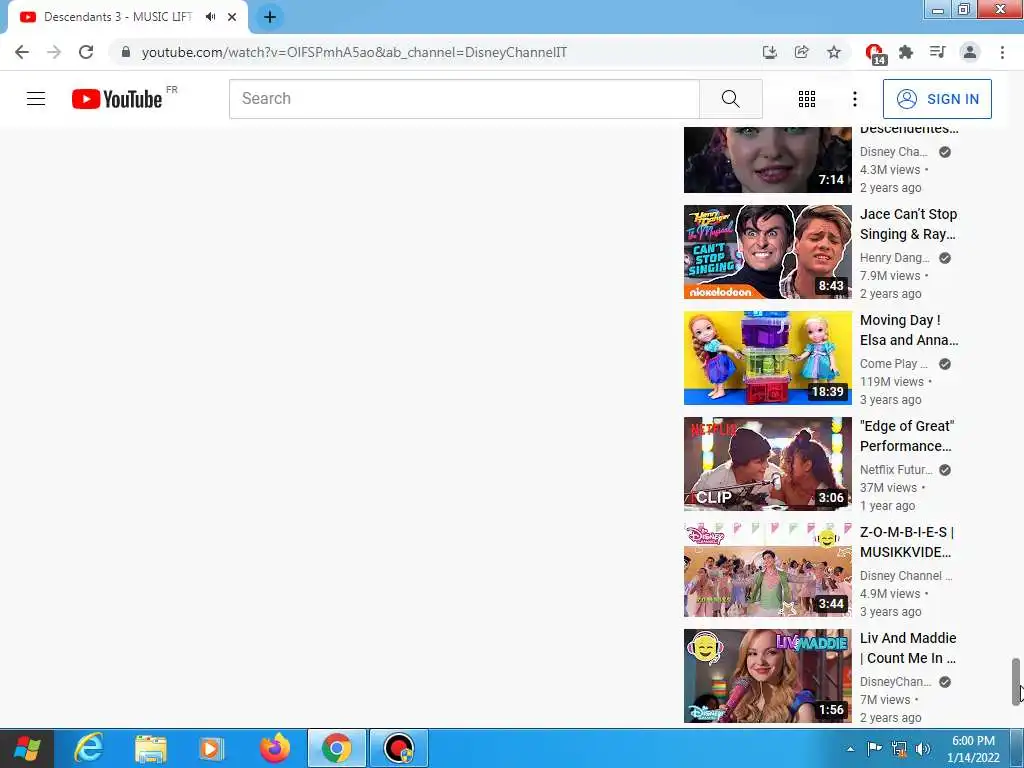Select the Descendants 3 - MUSIC LIFT tab
This screenshot has height=768, width=1024.
[118, 17]
